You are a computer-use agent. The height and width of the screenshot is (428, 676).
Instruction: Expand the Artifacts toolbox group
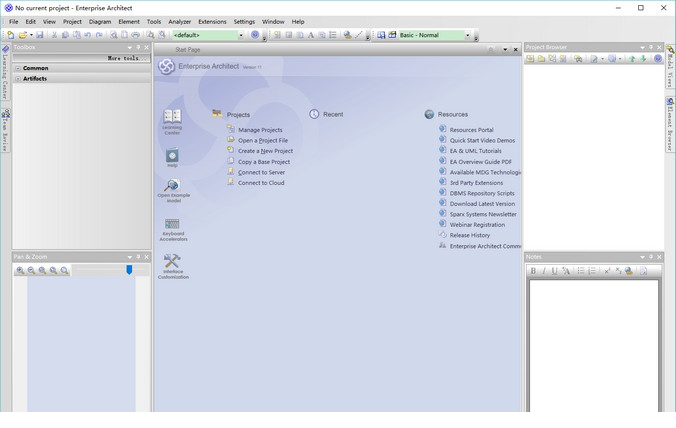coord(18,78)
